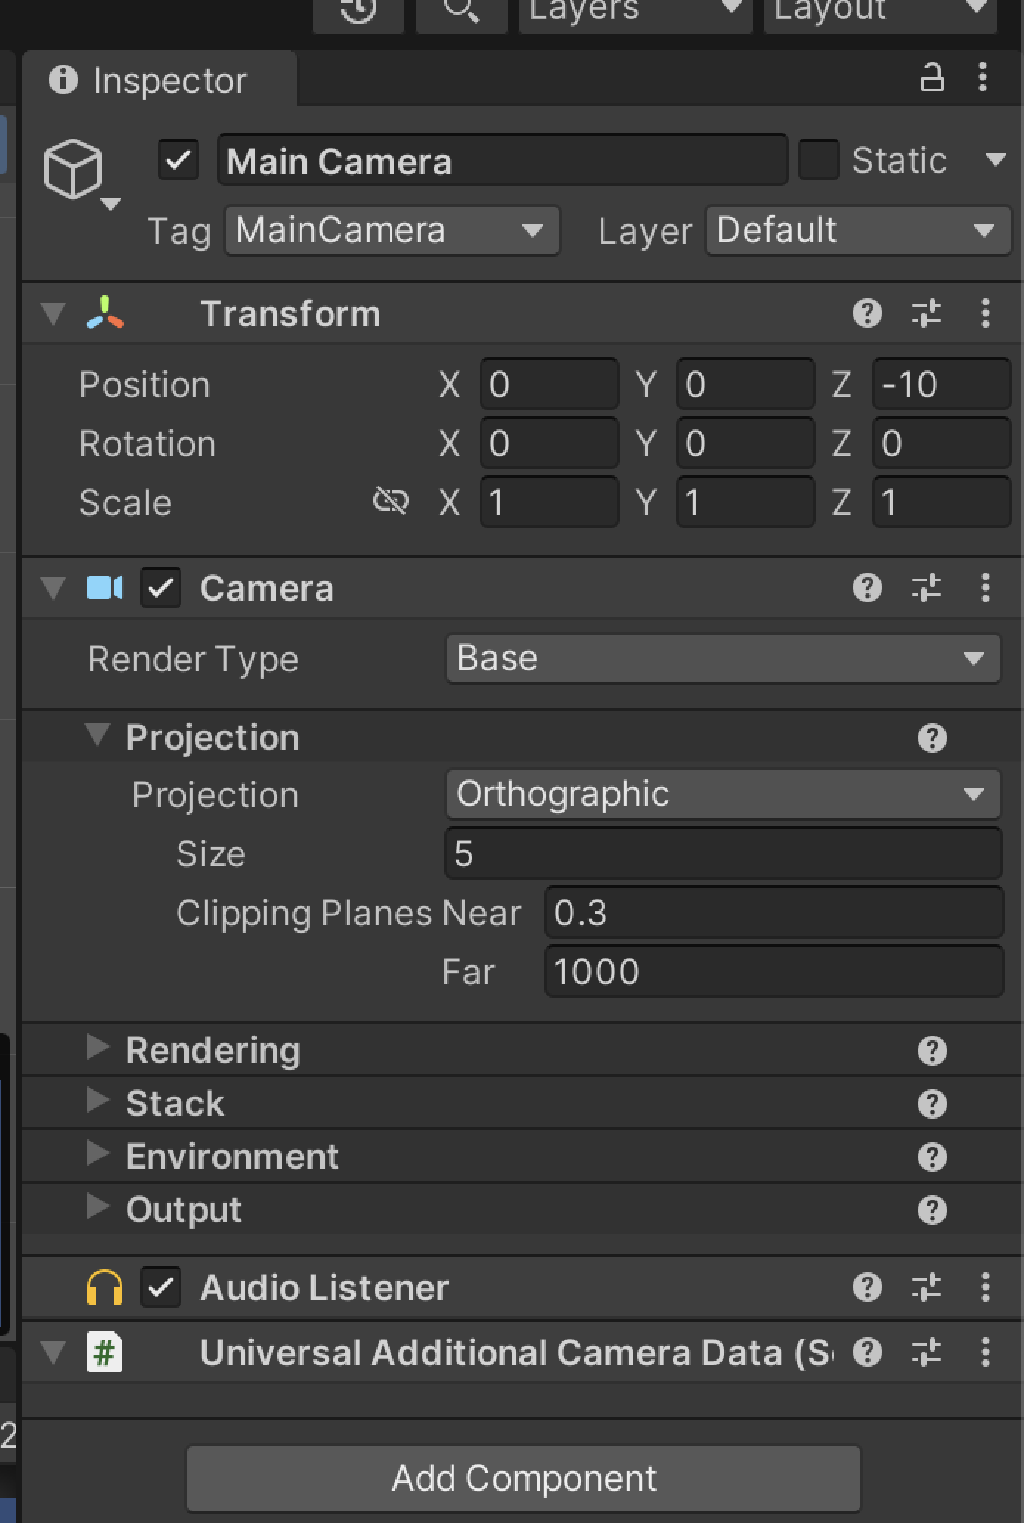Open Environment section help icon
Image resolution: width=1024 pixels, height=1523 pixels.
[x=932, y=1157]
